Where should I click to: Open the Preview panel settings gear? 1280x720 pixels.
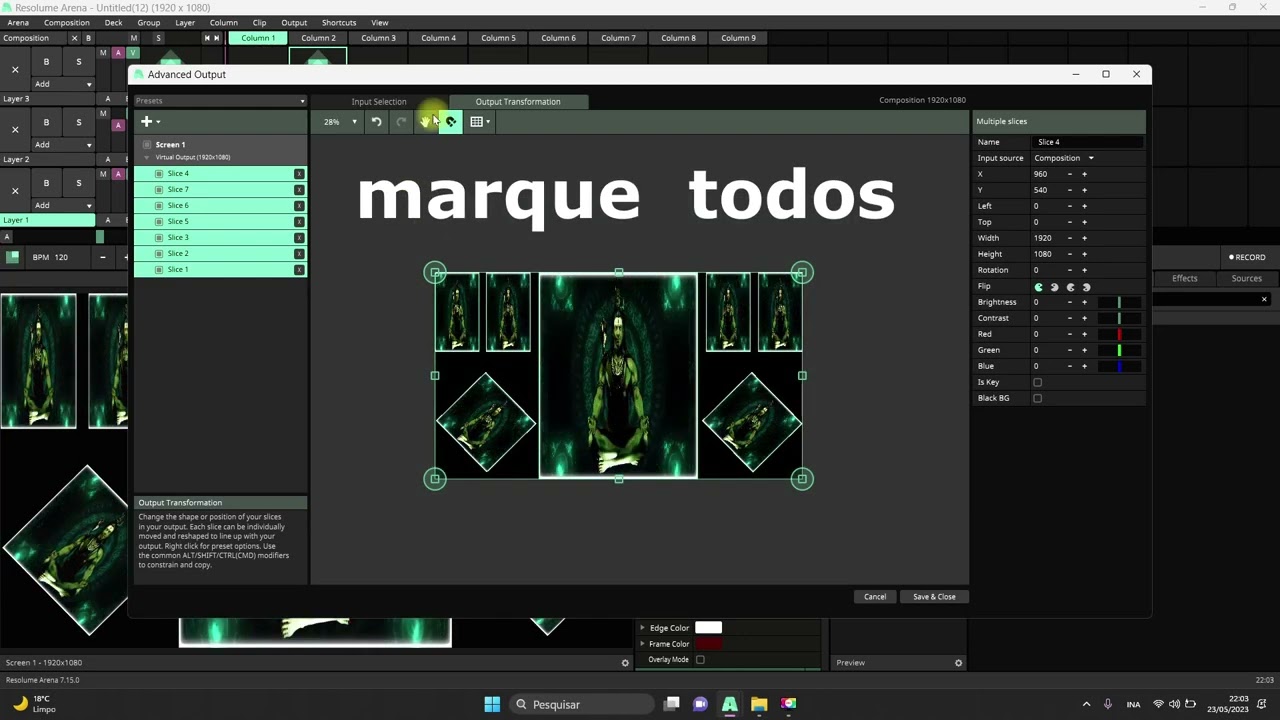click(x=958, y=663)
